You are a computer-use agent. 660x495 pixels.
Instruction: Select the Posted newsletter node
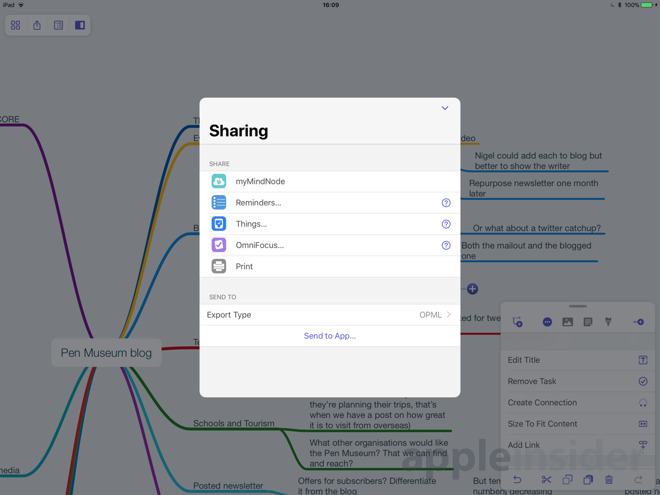228,485
